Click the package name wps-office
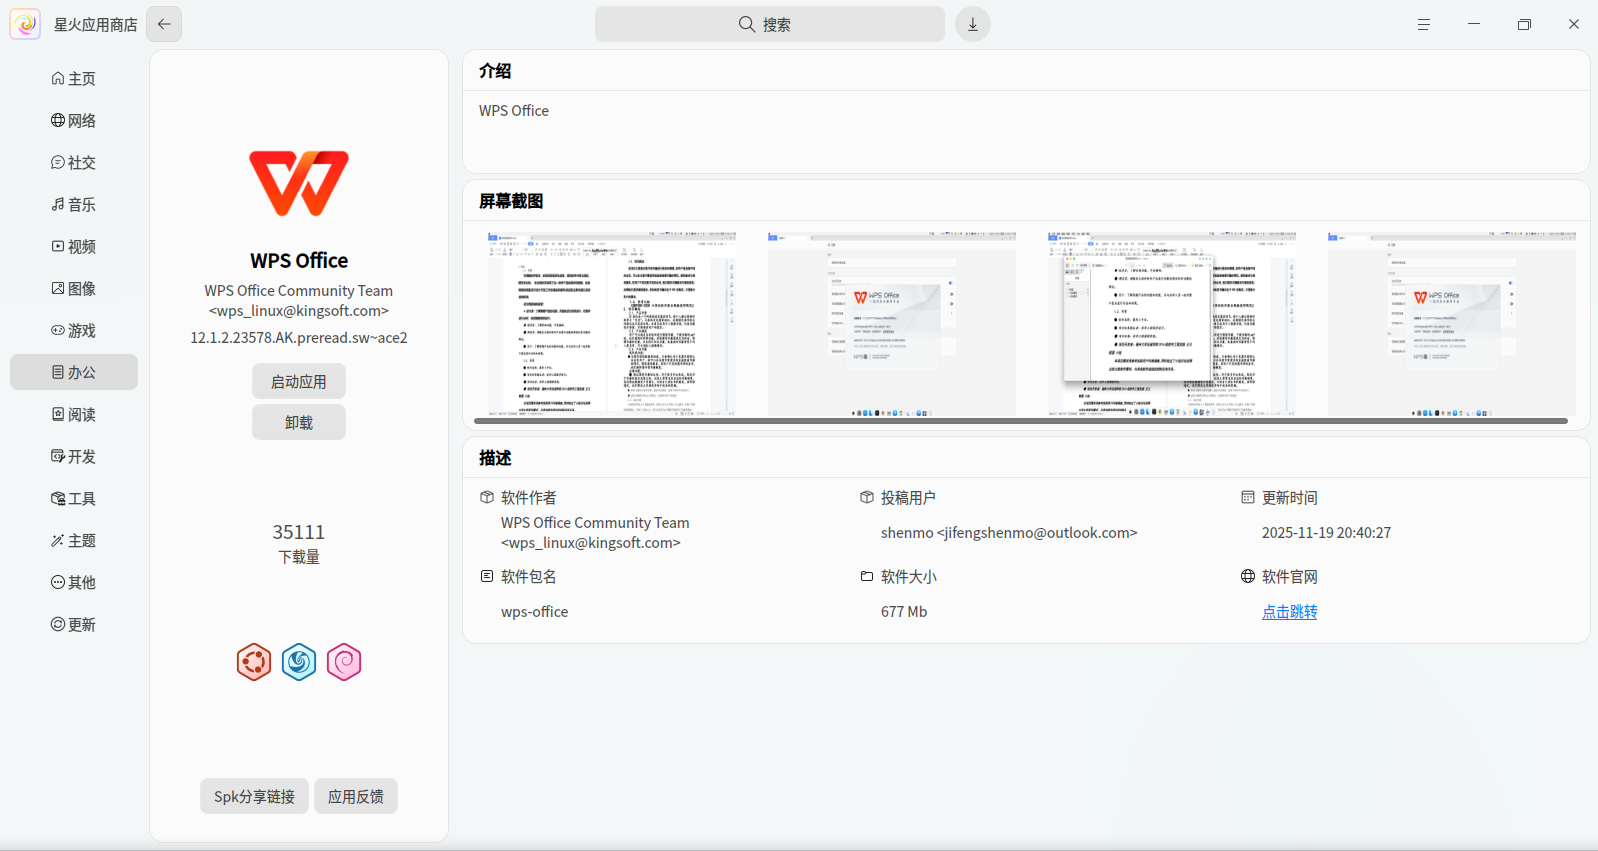This screenshot has width=1598, height=851. pyautogui.click(x=534, y=611)
